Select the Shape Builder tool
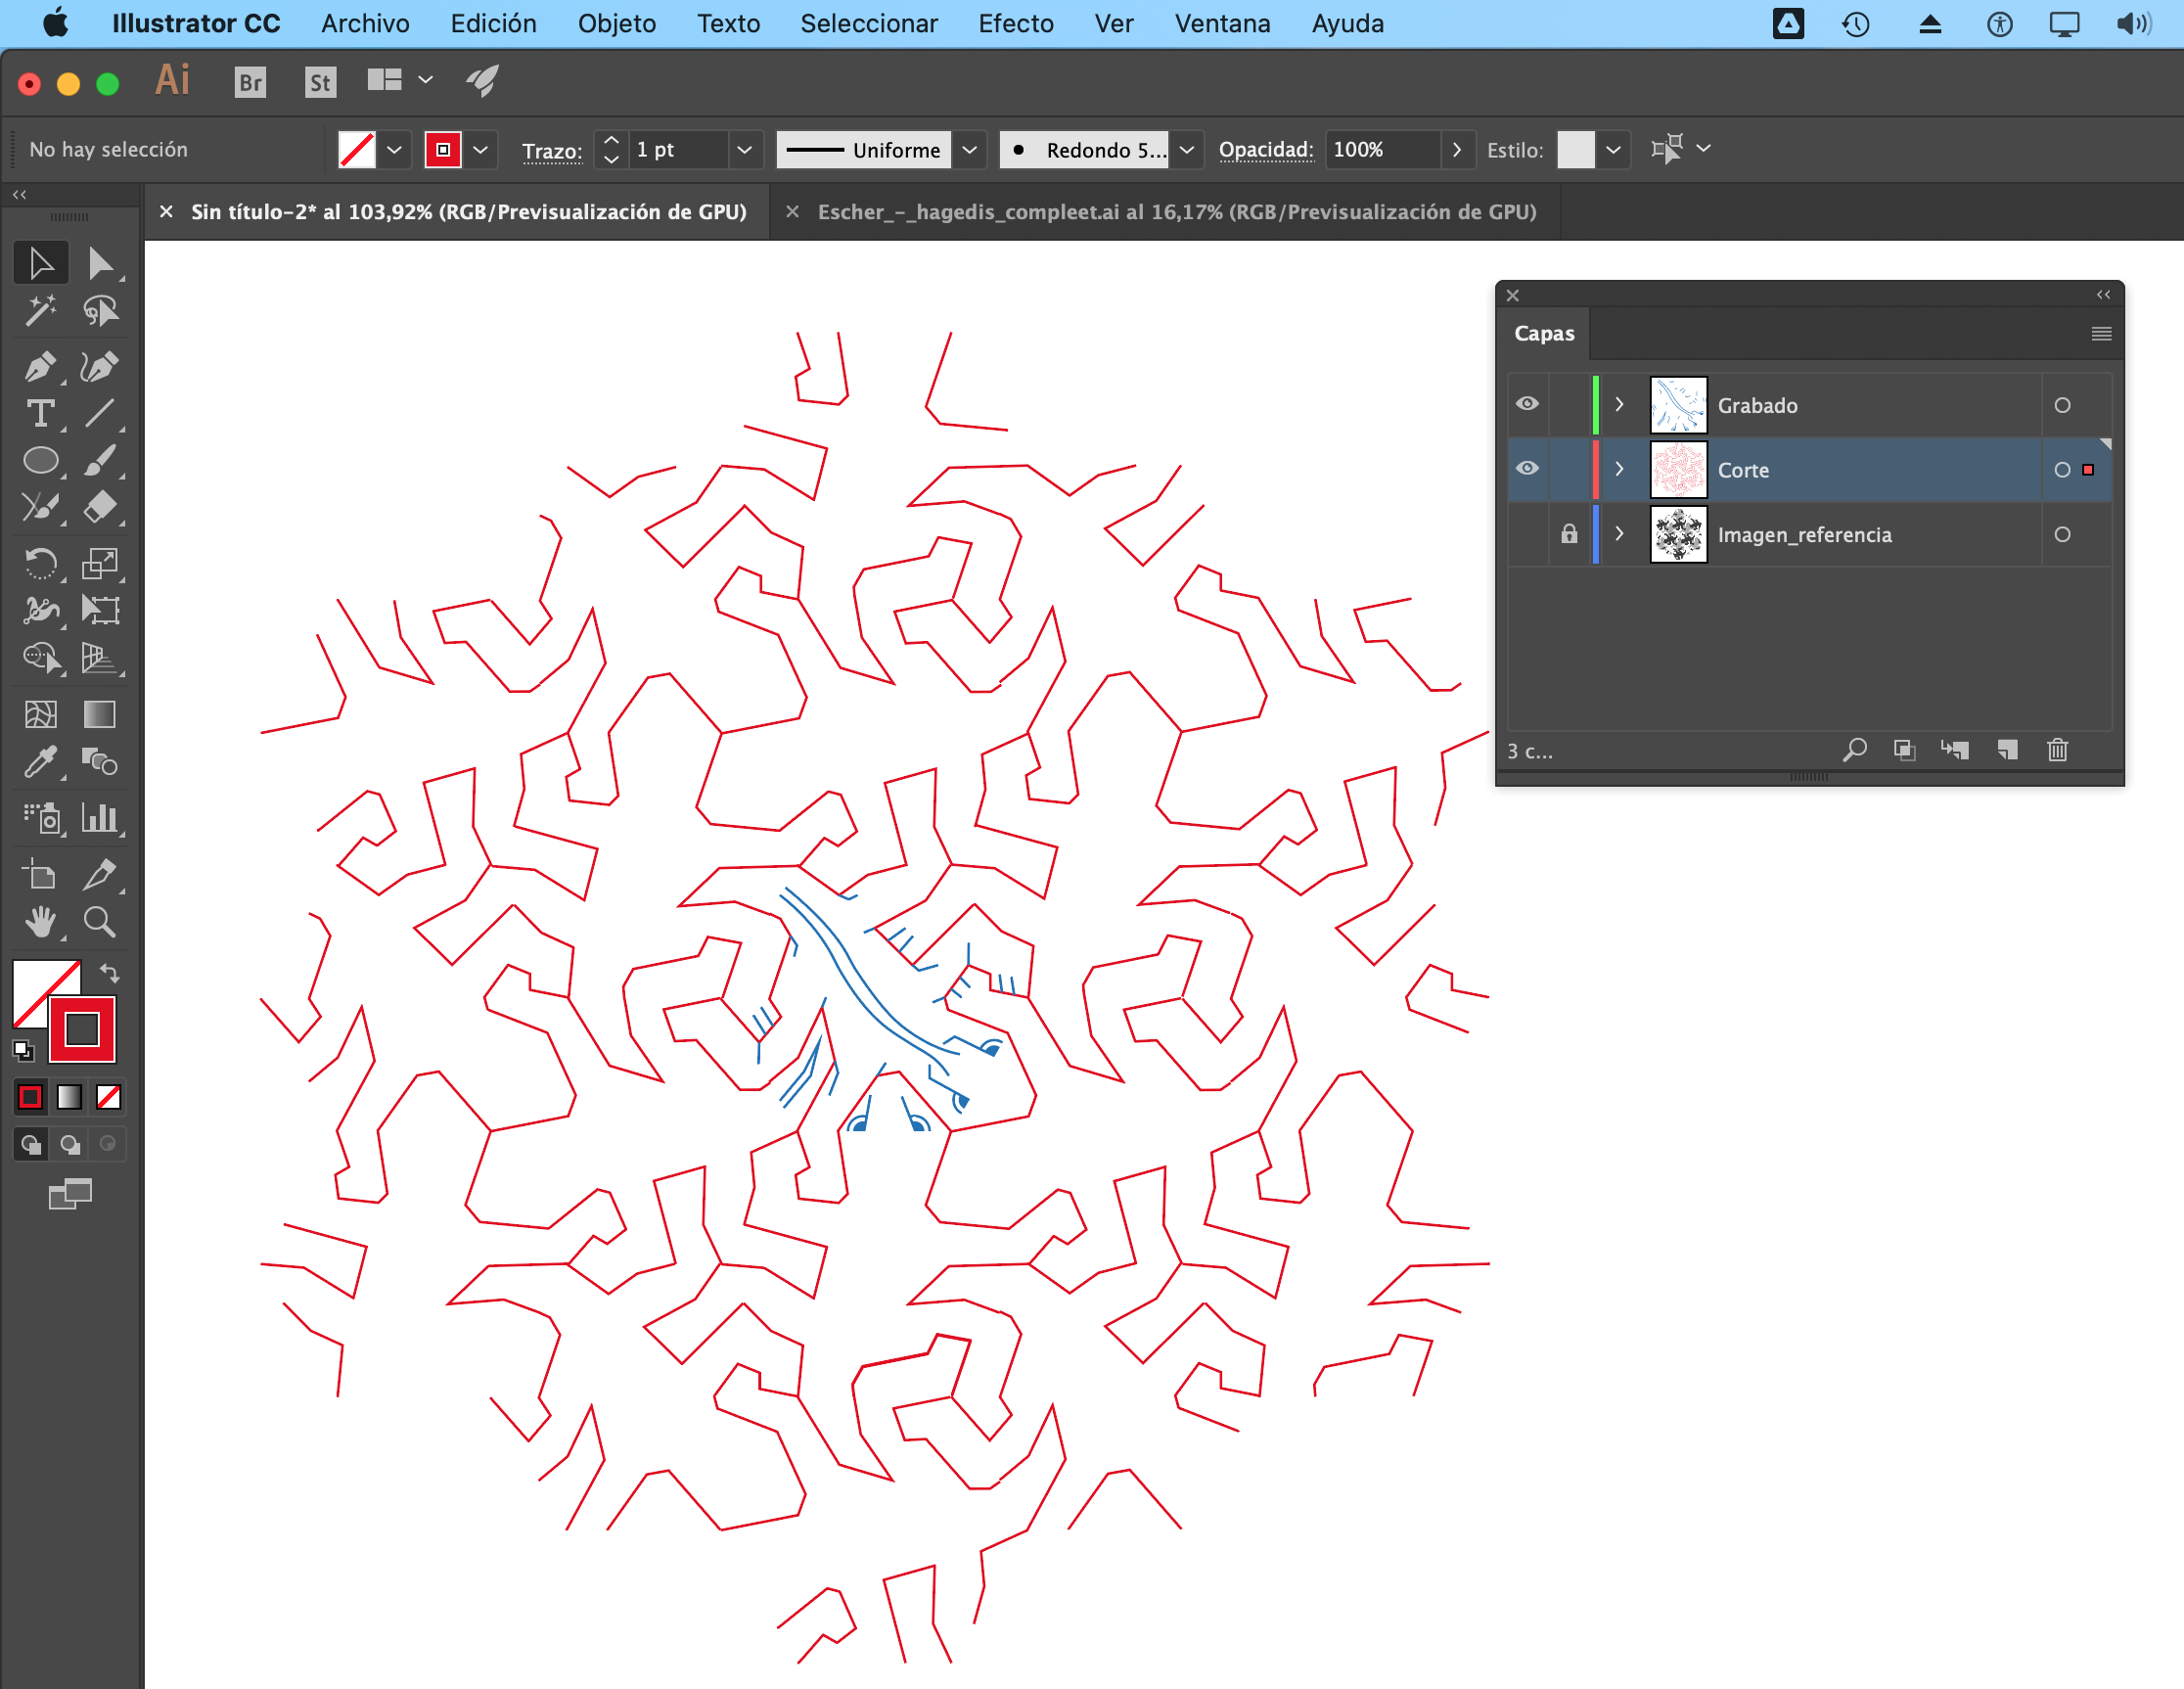This screenshot has width=2184, height=1689. tap(41, 657)
